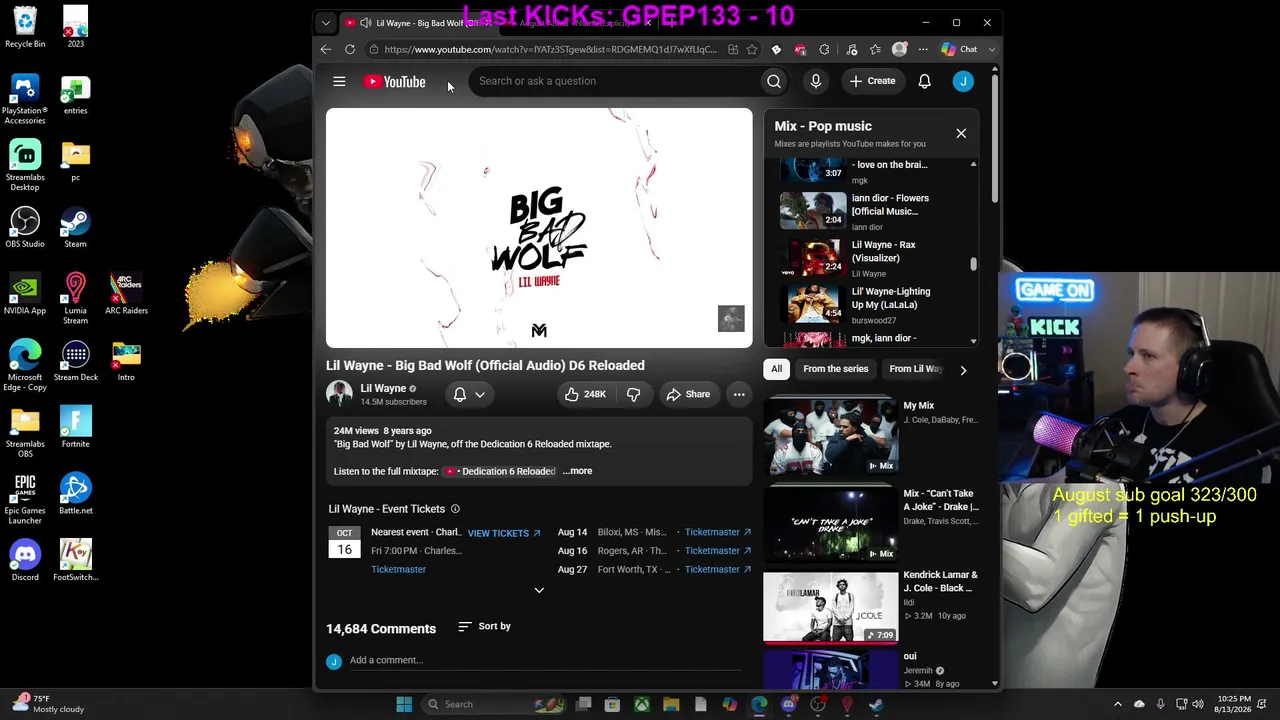Click the YouTube search magnifier button
The height and width of the screenshot is (720, 1280).
point(774,82)
